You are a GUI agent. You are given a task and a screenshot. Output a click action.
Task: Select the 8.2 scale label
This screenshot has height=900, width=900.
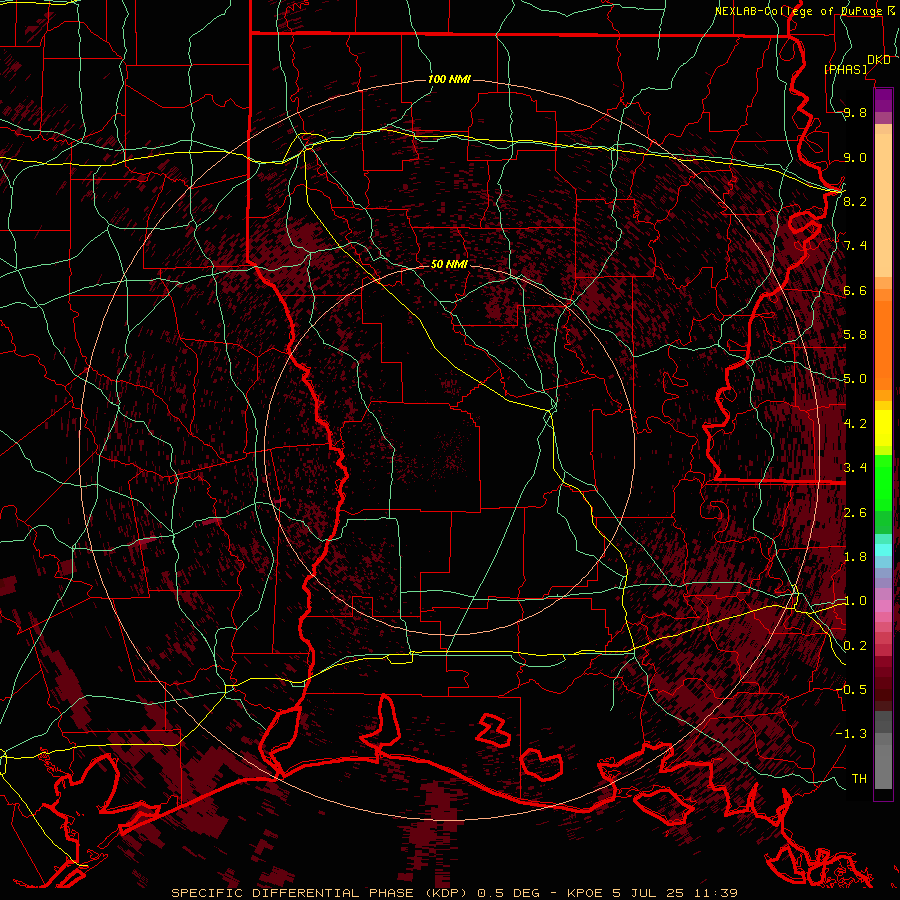tap(855, 201)
